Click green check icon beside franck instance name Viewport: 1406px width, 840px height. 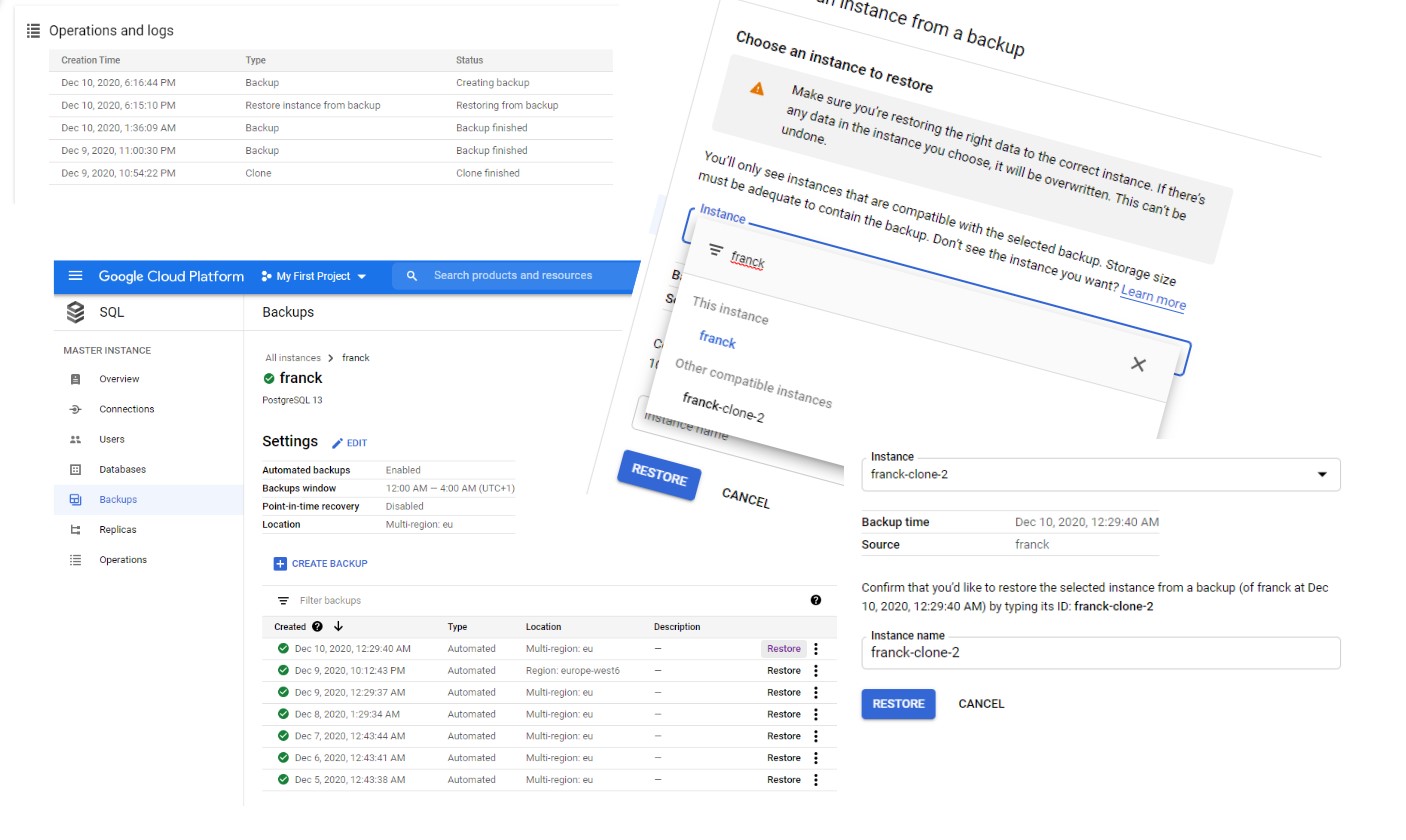click(x=269, y=378)
